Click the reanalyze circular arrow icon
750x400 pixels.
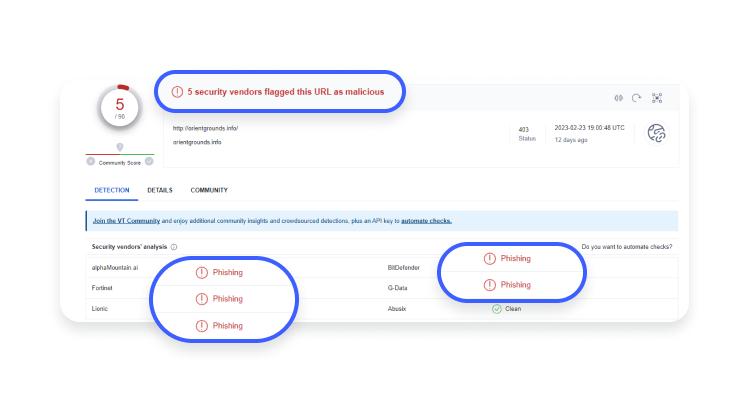click(x=636, y=98)
